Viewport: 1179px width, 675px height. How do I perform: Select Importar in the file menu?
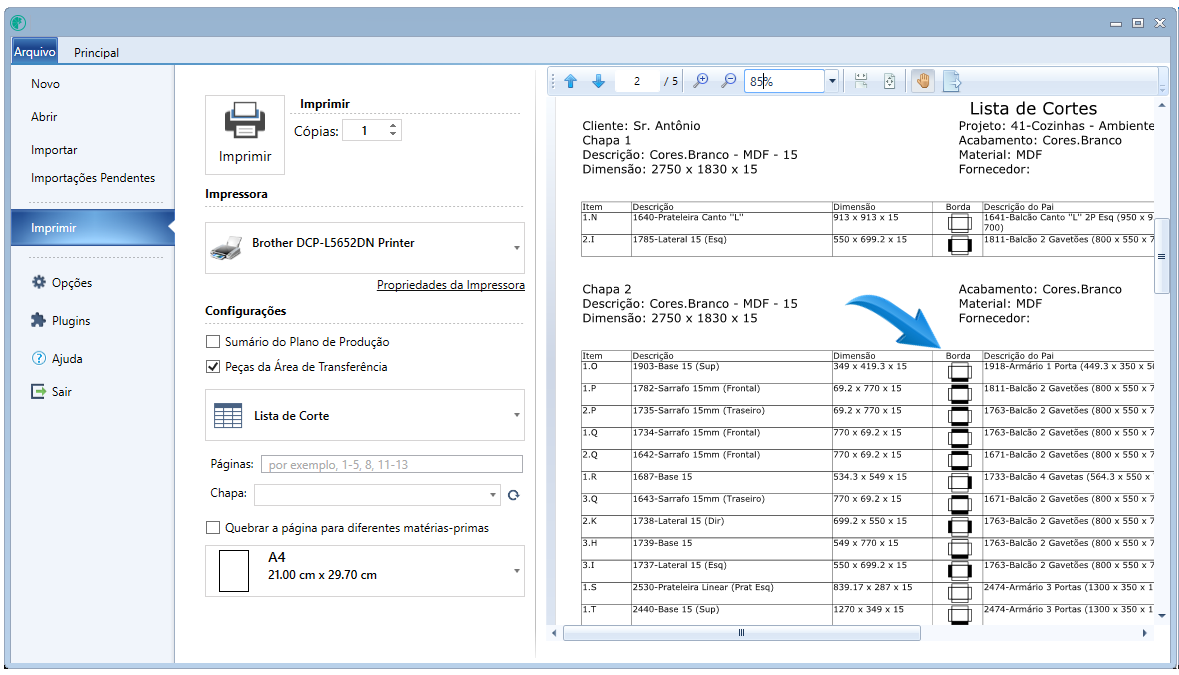[54, 150]
